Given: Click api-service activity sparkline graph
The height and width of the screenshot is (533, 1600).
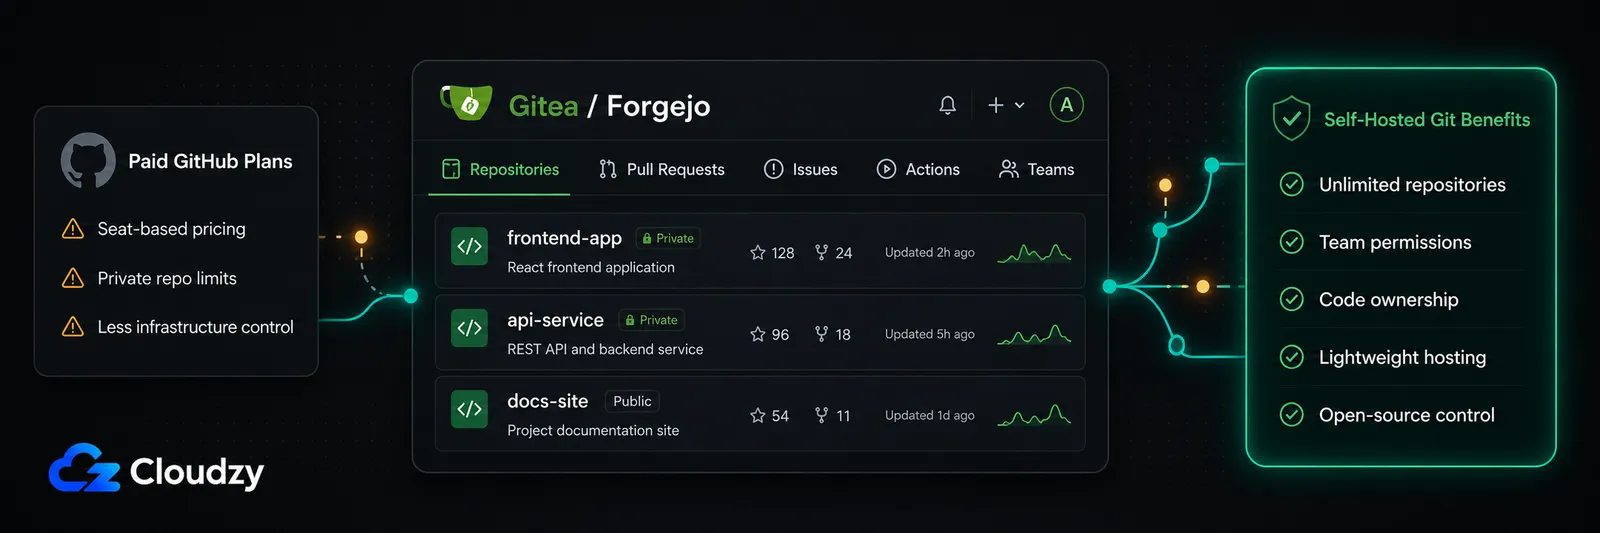Looking at the screenshot, I should (1034, 334).
